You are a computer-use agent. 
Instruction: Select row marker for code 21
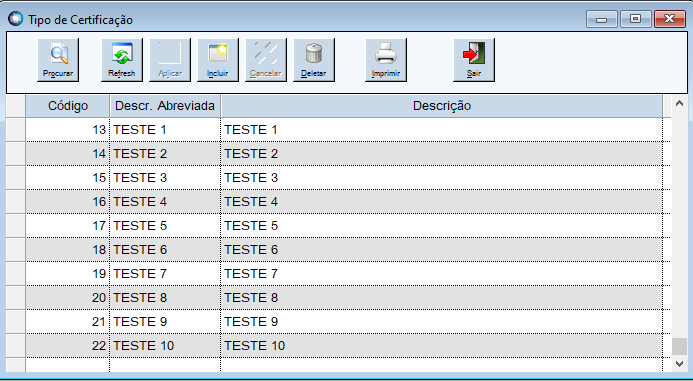[x=16, y=321]
